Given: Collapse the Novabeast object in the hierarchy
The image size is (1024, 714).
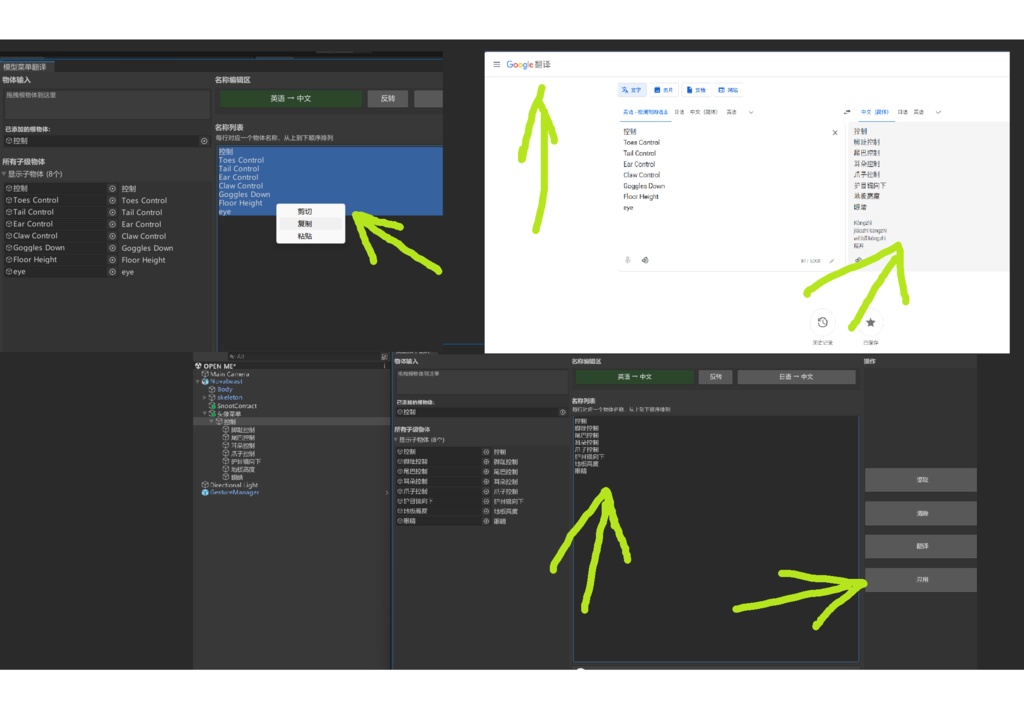Looking at the screenshot, I should coord(197,382).
